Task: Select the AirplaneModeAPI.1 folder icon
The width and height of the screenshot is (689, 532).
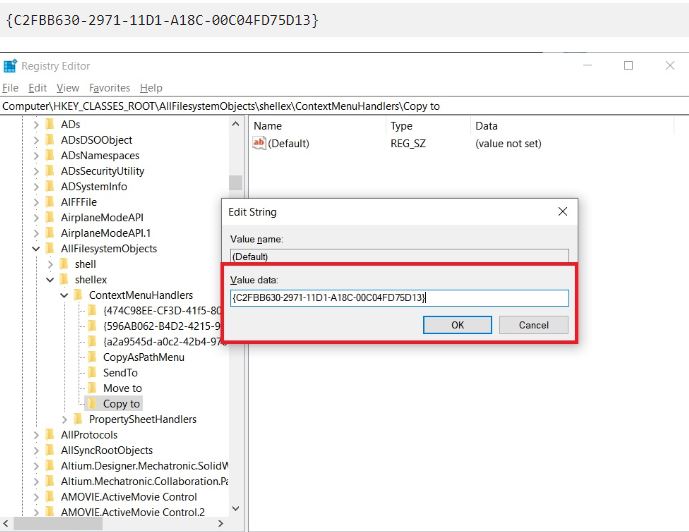Action: [x=50, y=233]
